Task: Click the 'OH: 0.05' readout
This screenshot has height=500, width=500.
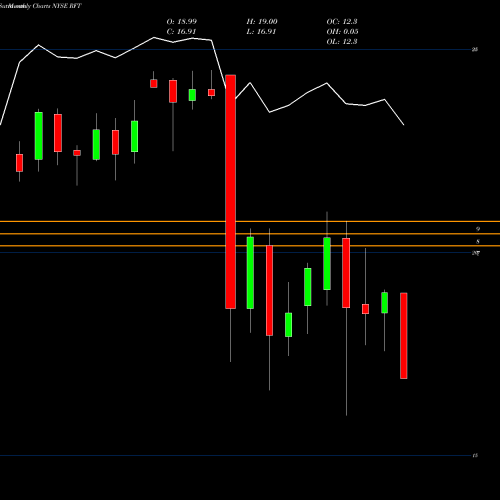Action: [342, 32]
